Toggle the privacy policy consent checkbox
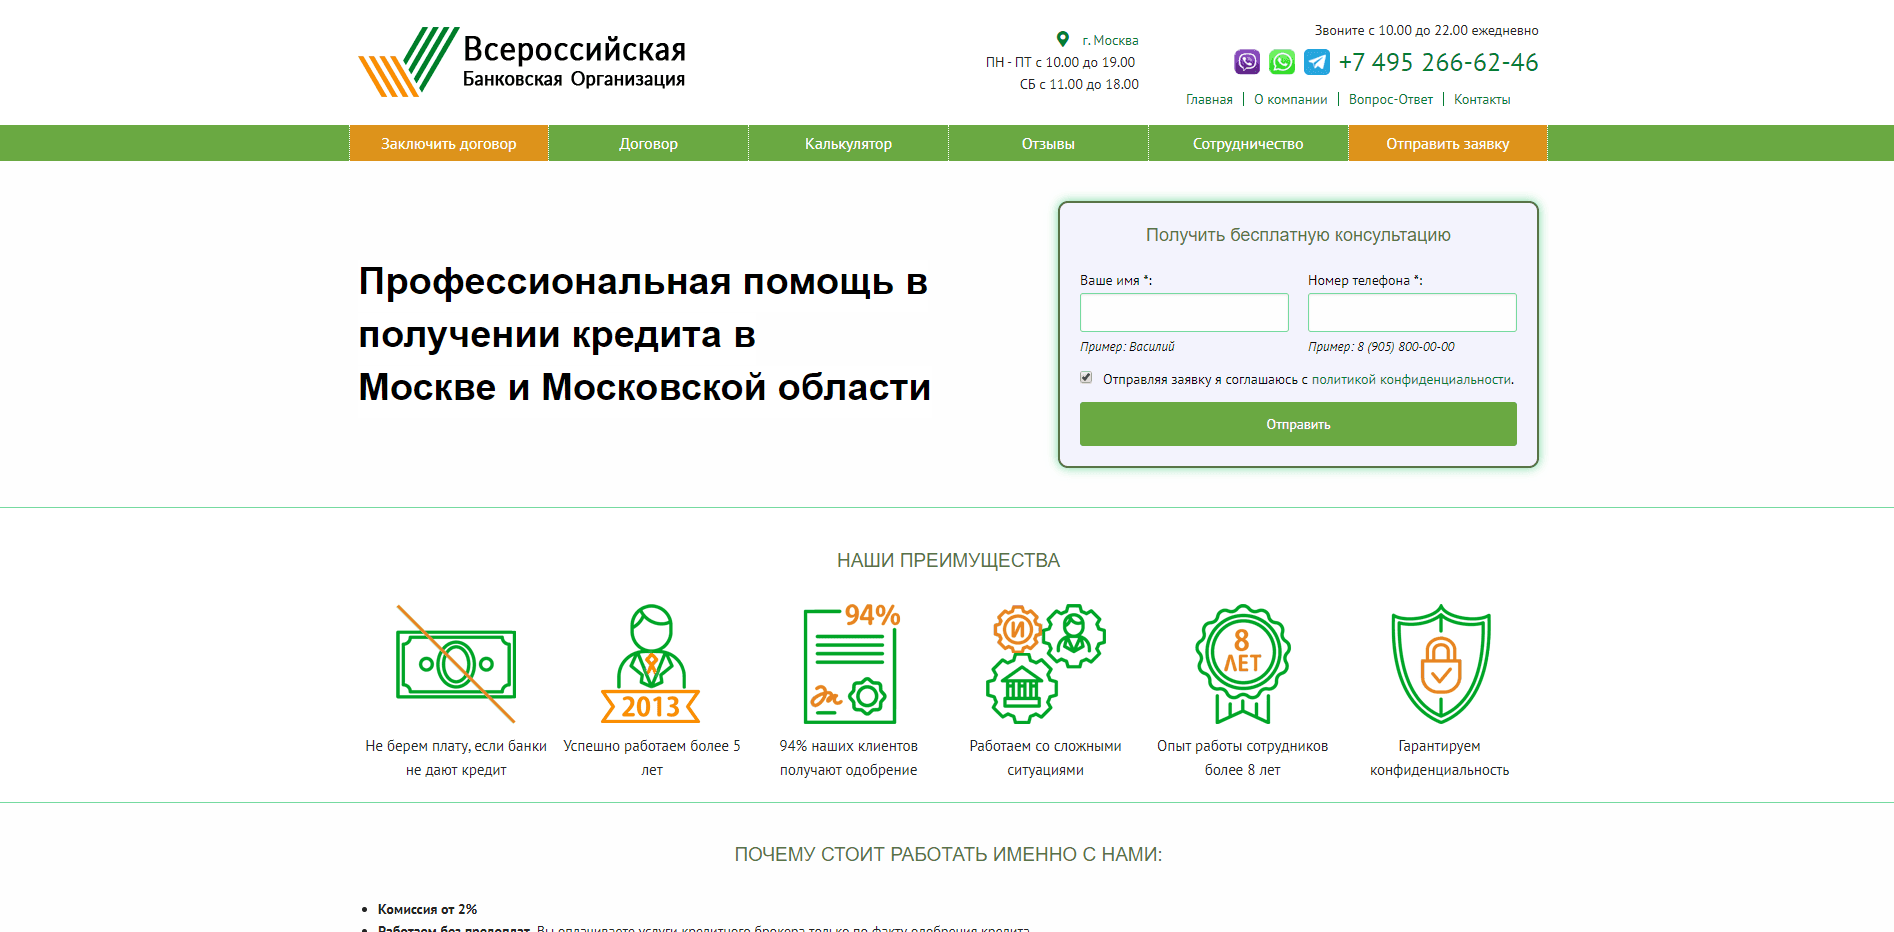The image size is (1894, 932). coord(1086,377)
